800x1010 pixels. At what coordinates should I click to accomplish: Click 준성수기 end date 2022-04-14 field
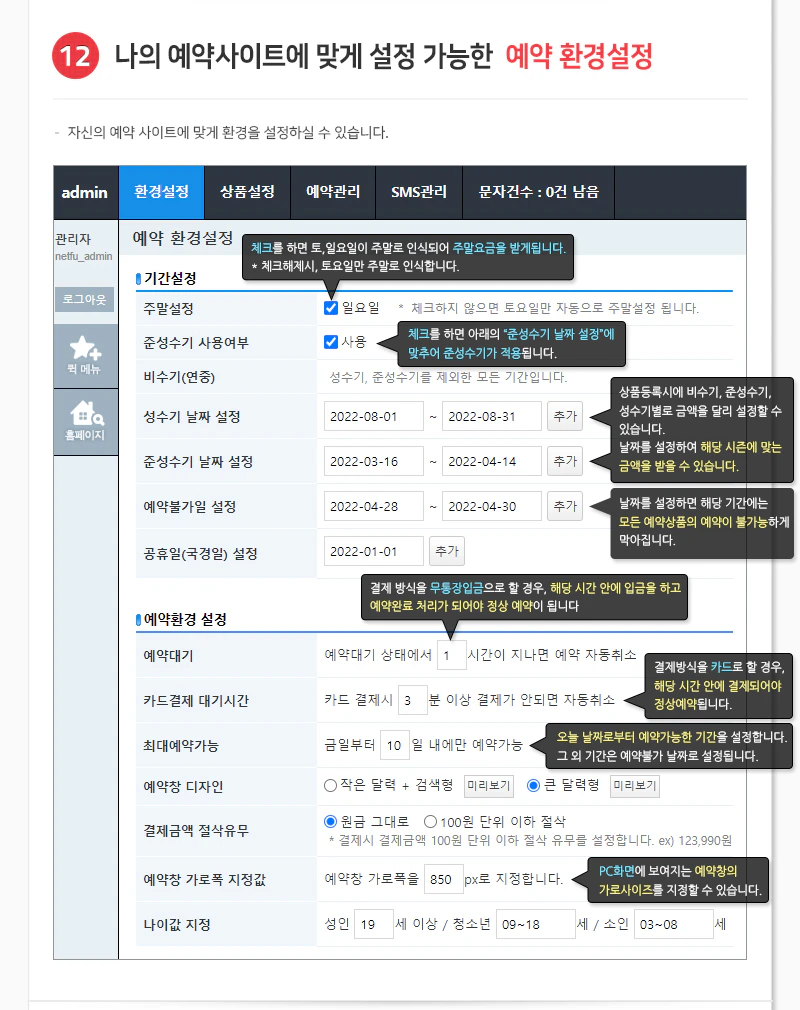pyautogui.click(x=491, y=461)
